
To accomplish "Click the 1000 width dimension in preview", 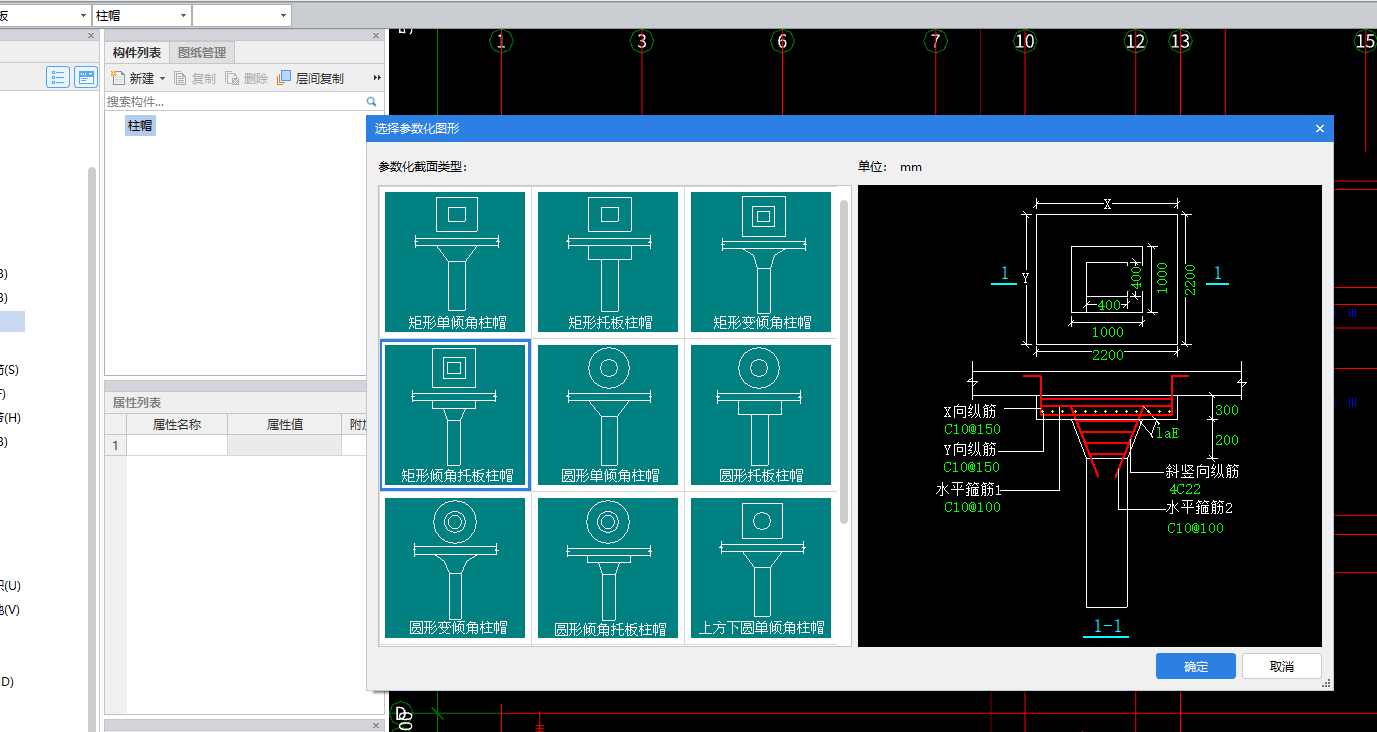I will [1107, 332].
